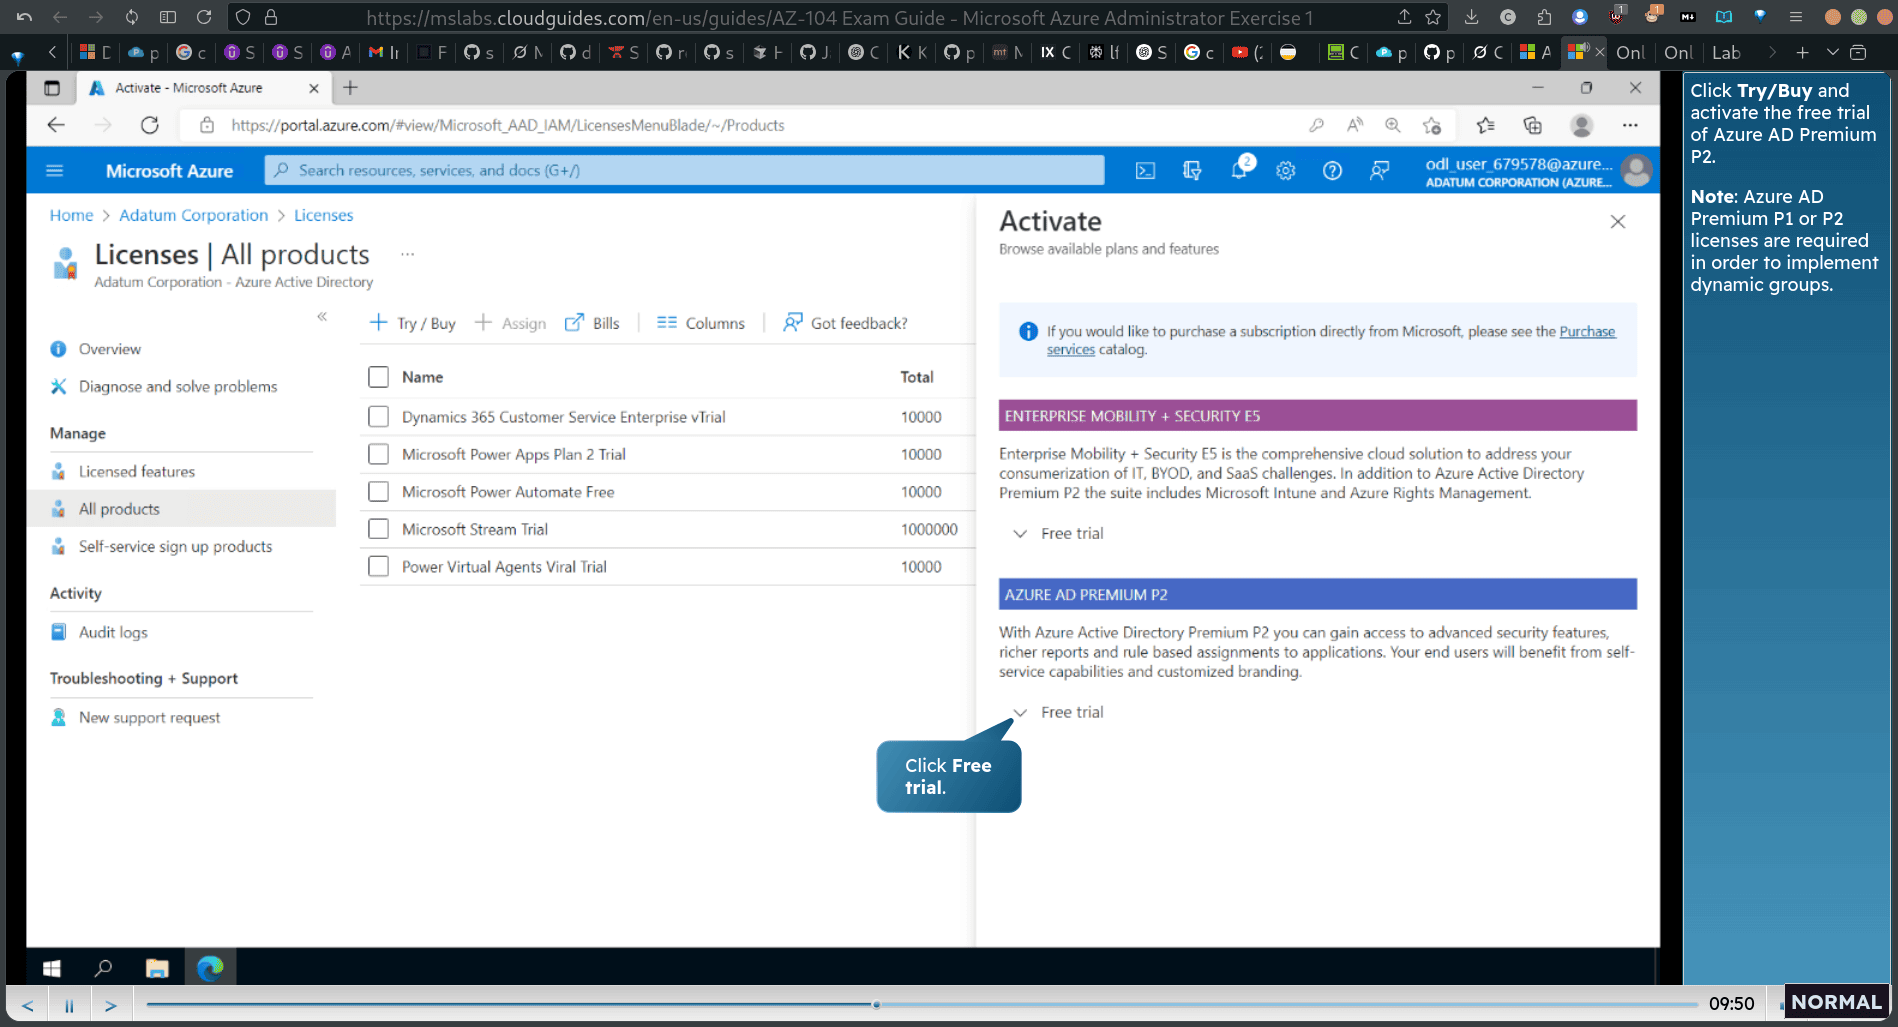The image size is (1898, 1027).
Task: Go to previous guide step
Action: click(28, 1005)
